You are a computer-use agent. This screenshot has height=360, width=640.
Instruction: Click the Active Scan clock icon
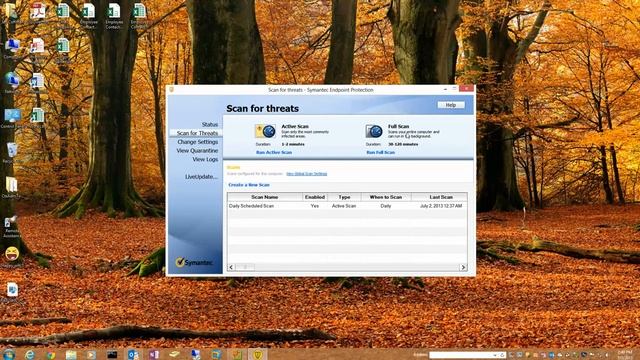pos(265,131)
